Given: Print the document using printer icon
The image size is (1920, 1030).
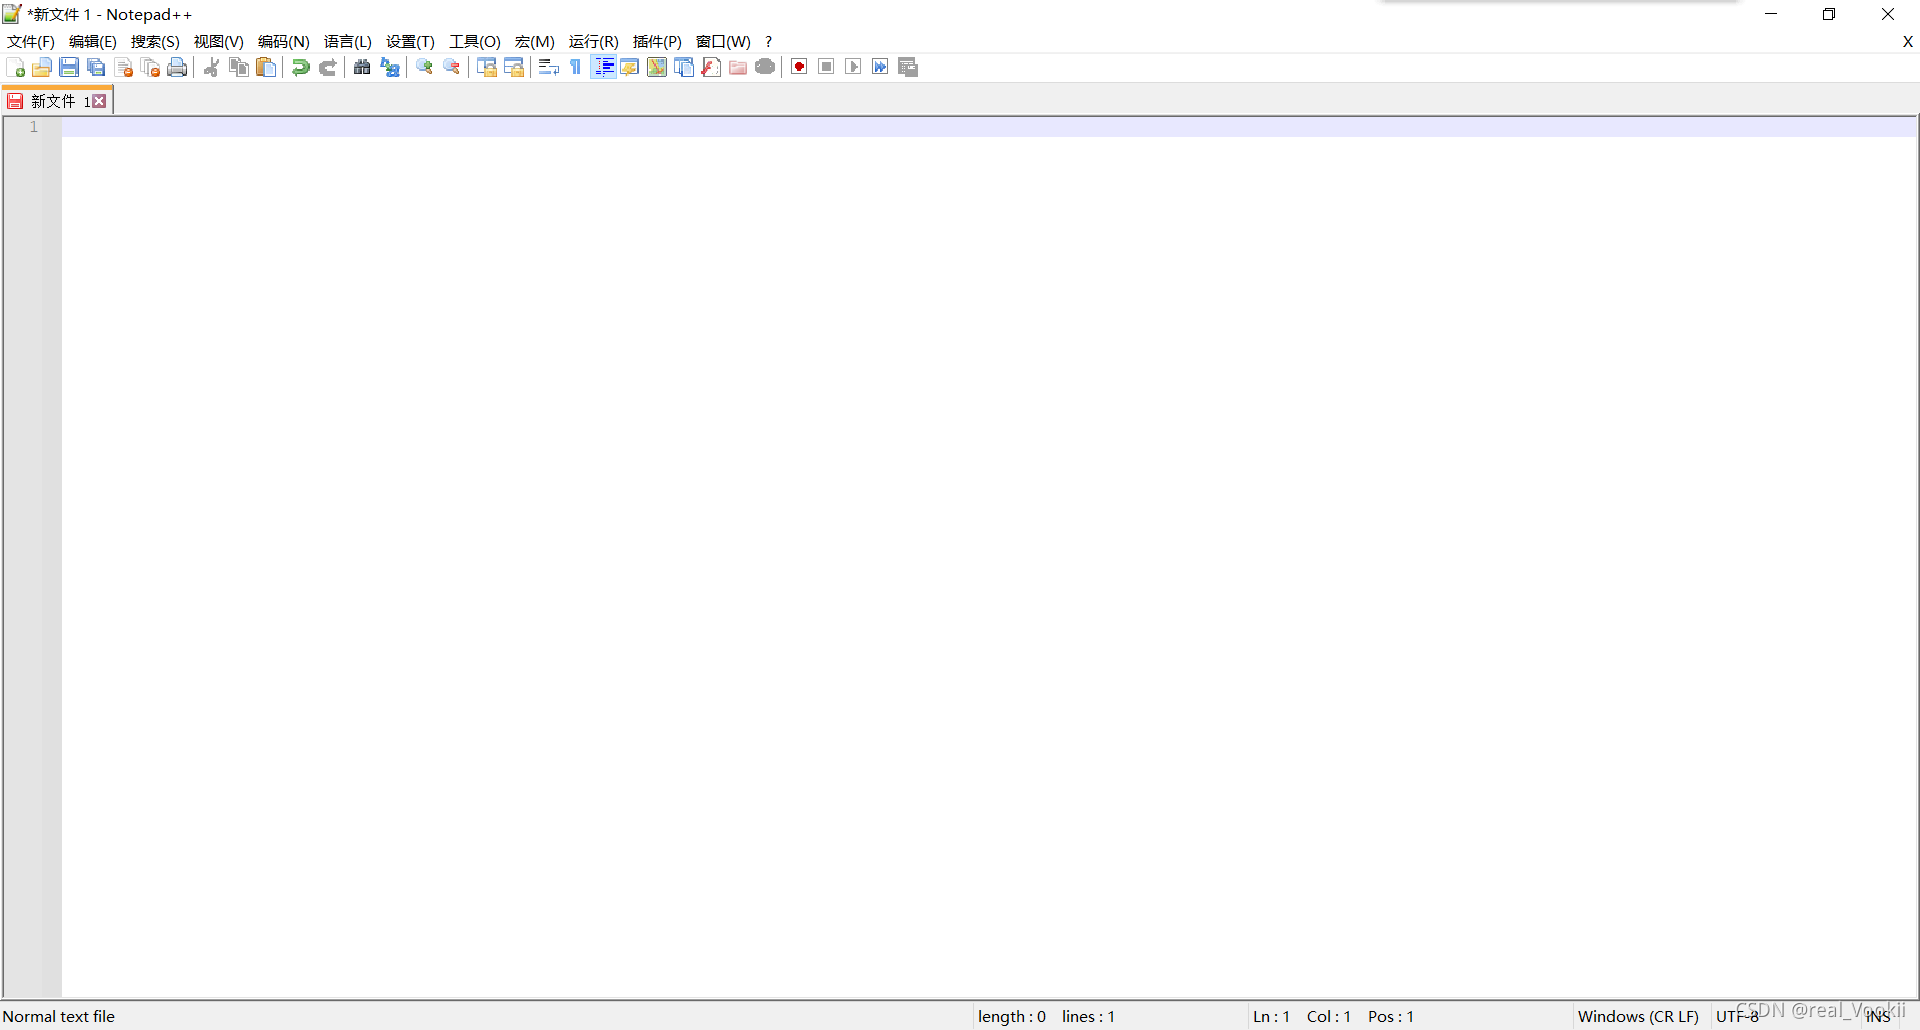Looking at the screenshot, I should [178, 67].
